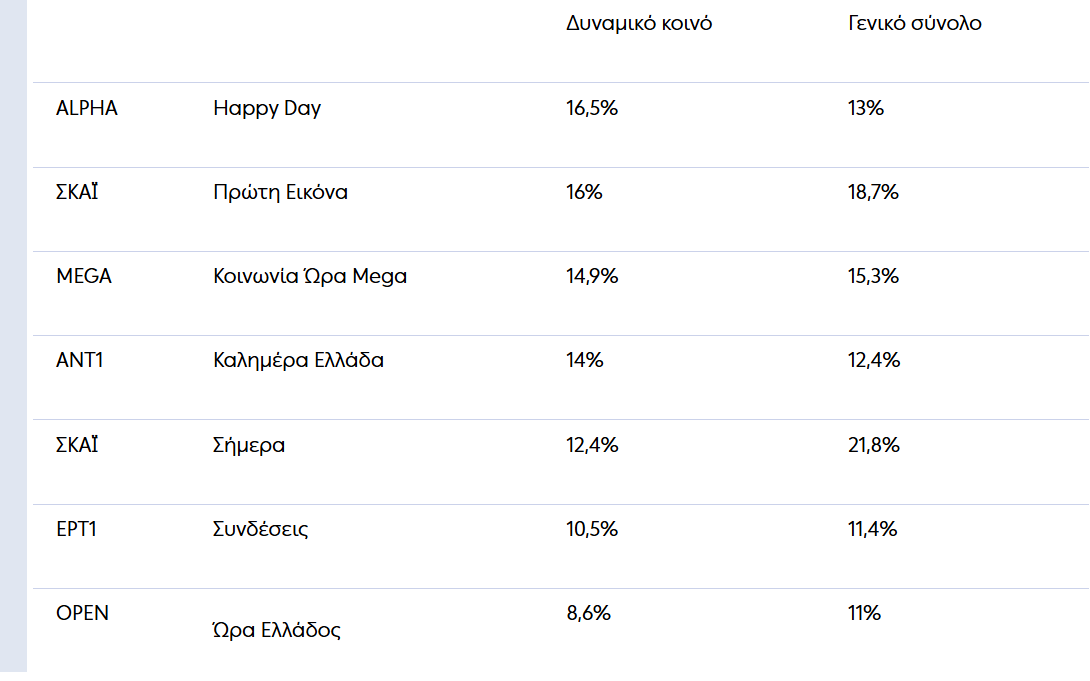Screen dimensions: 1090x681
Task: Click the Πρώτη Εικόνα show name
Action: pos(281,192)
